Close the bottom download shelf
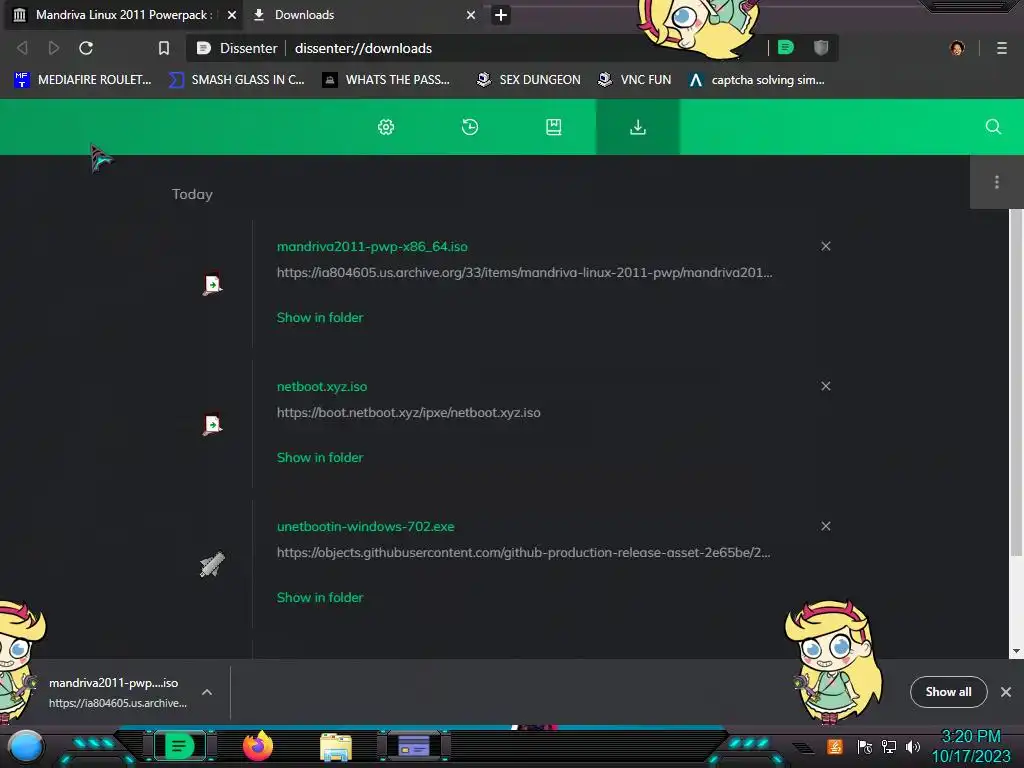1024x768 pixels. (x=1006, y=692)
